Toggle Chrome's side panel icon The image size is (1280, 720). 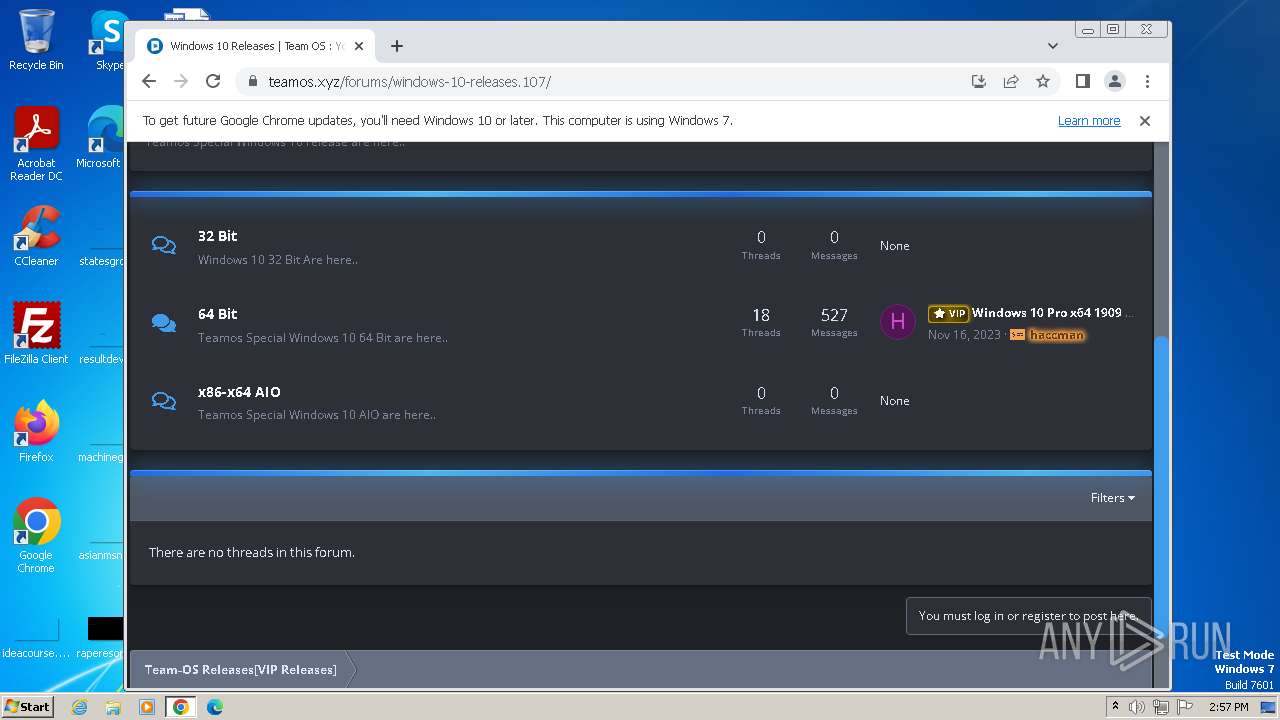[x=1083, y=82]
